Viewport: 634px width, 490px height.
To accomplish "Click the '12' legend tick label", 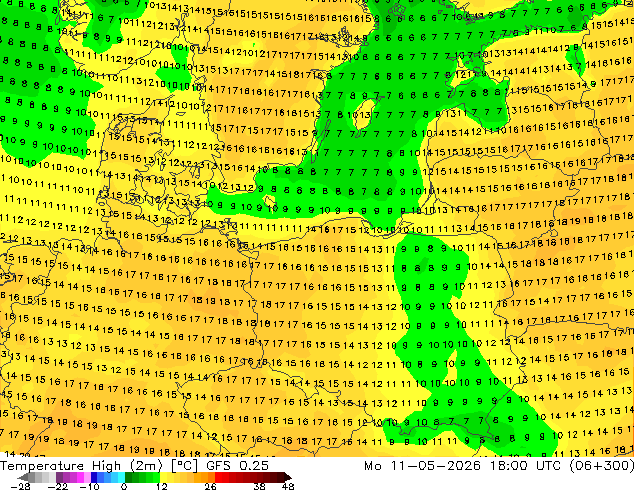I will click(162, 486).
